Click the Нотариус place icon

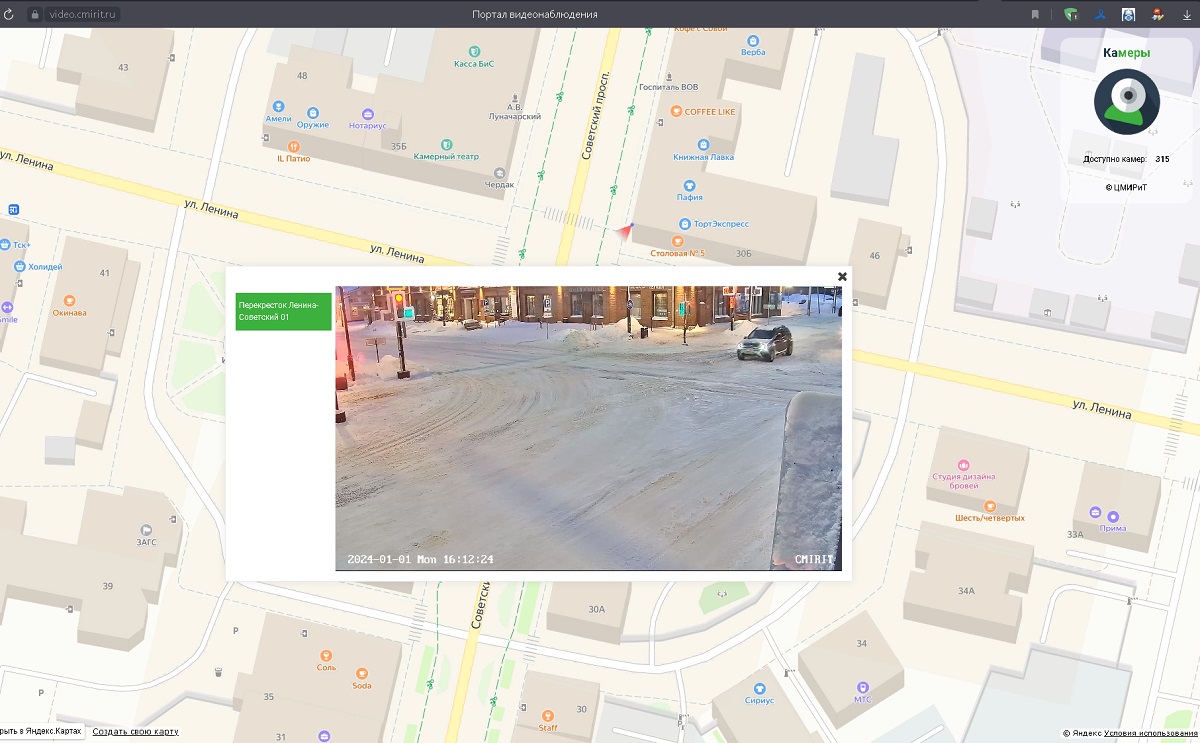coord(367,114)
